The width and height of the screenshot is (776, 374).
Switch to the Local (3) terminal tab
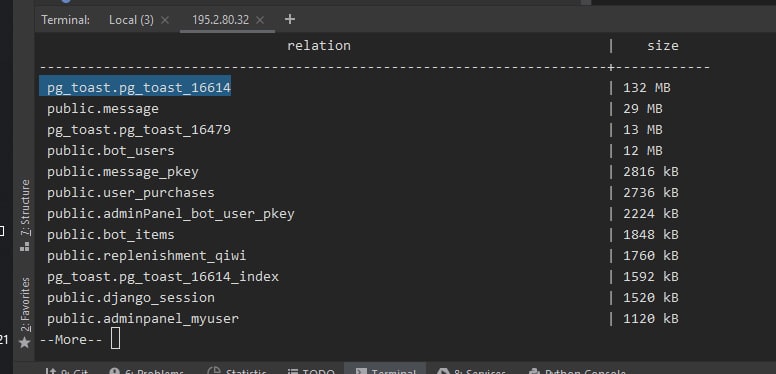point(131,20)
